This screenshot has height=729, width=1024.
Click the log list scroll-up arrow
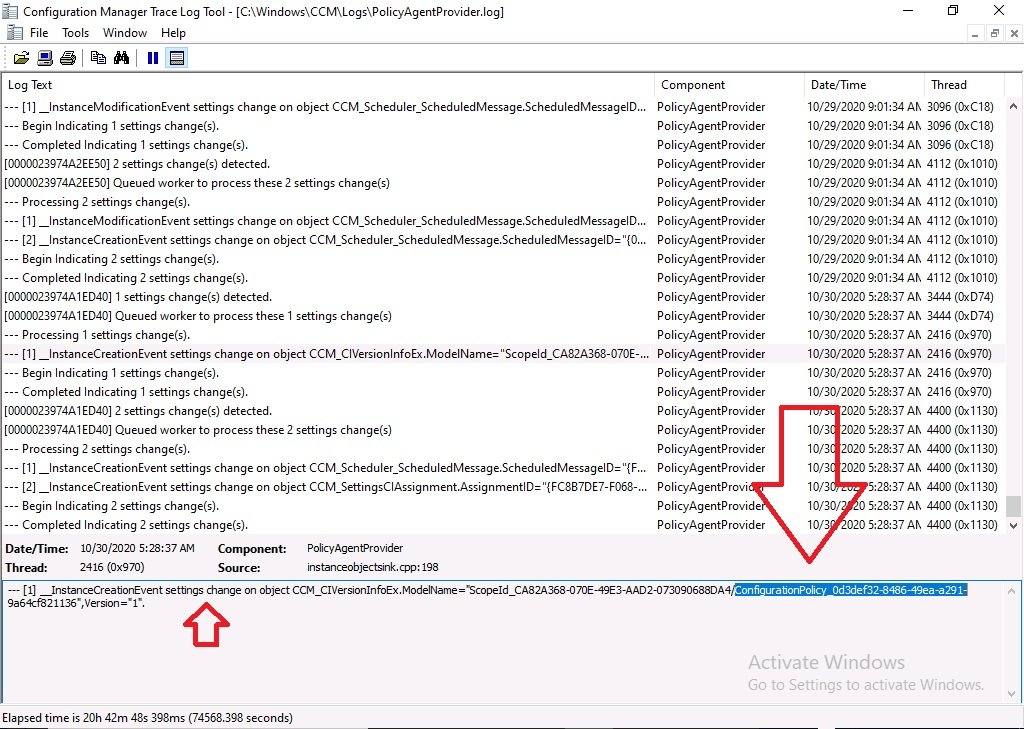coord(1013,106)
